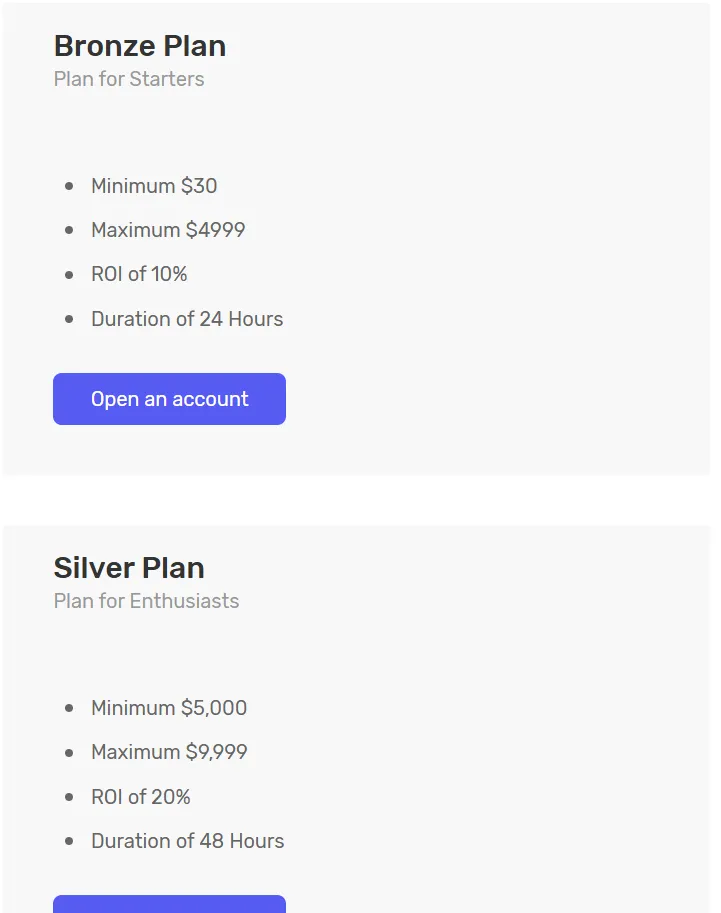Click the Bronze Plan heading
The height and width of the screenshot is (913, 721).
click(x=140, y=46)
